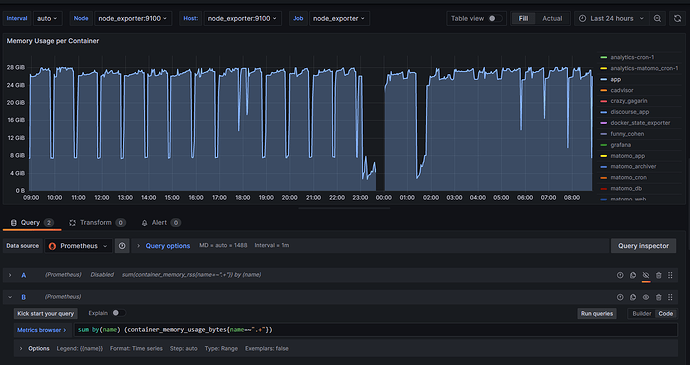Open the Prometheus data source dropdown
The height and width of the screenshot is (365, 690).
pos(78,246)
